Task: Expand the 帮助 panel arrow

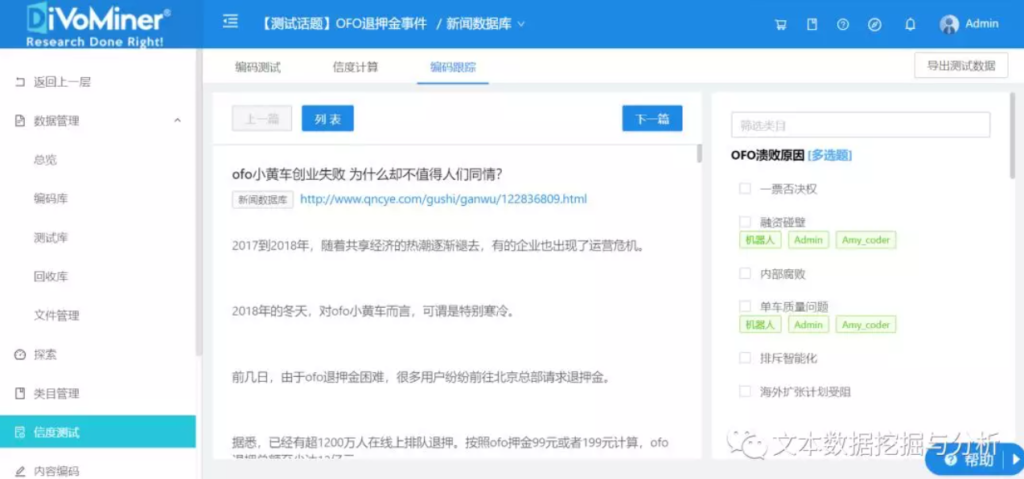Action: click(1016, 460)
